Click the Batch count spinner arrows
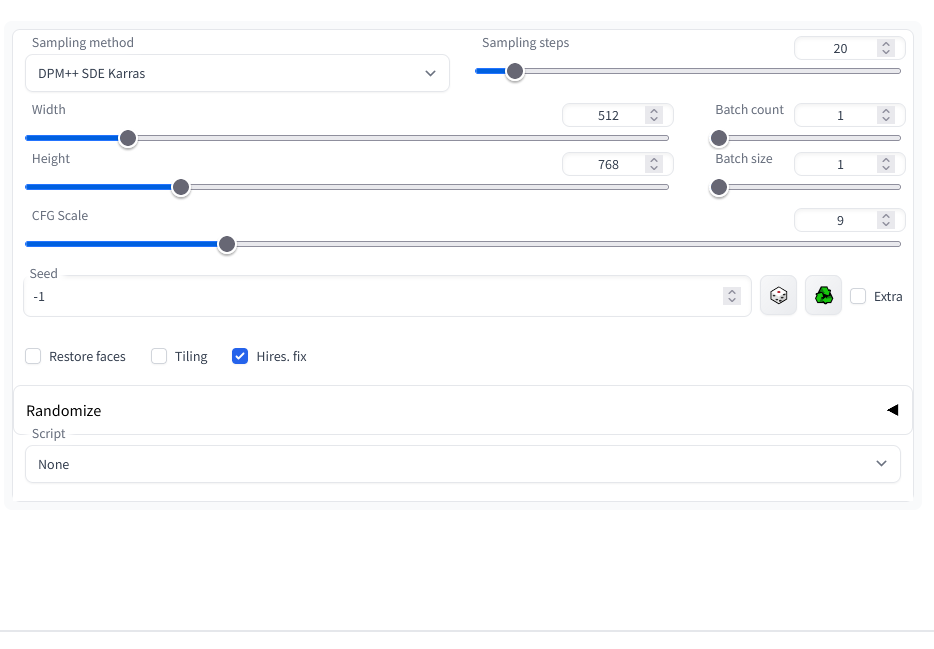This screenshot has width=934, height=649. coord(886,115)
